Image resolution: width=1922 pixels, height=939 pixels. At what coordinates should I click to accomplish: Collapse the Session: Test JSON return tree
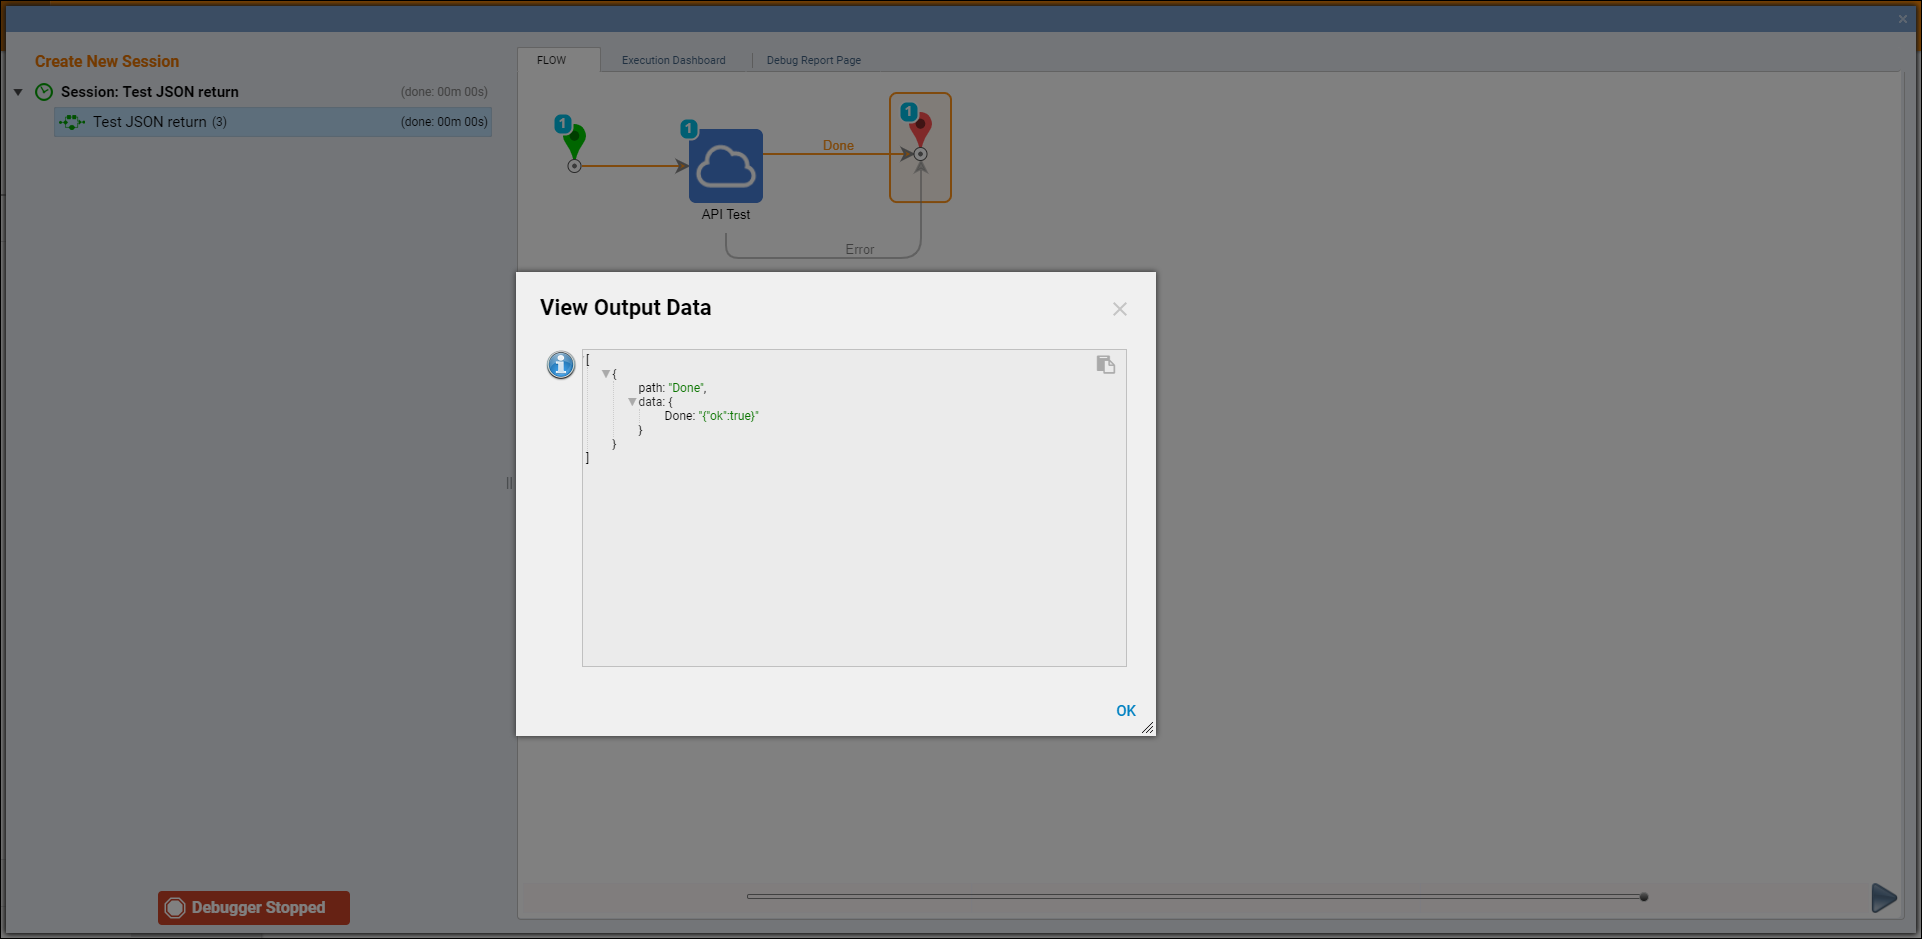click(x=18, y=92)
